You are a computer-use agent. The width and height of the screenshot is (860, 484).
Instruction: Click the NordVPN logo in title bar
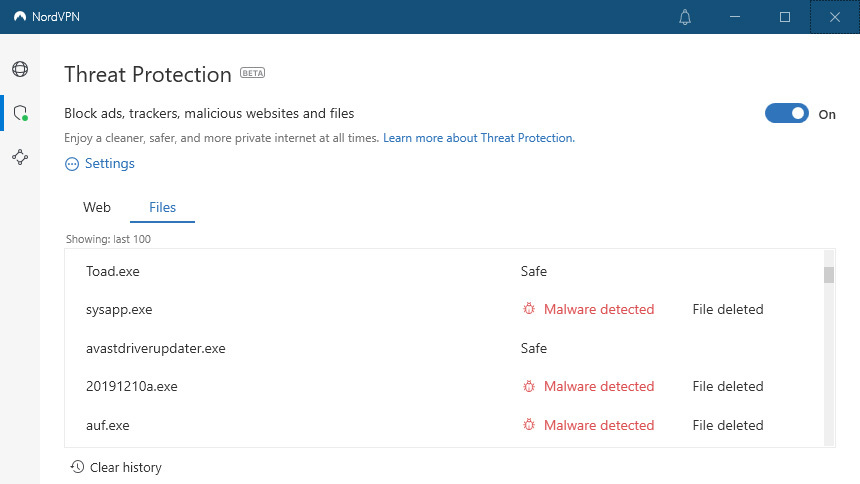pos(20,17)
